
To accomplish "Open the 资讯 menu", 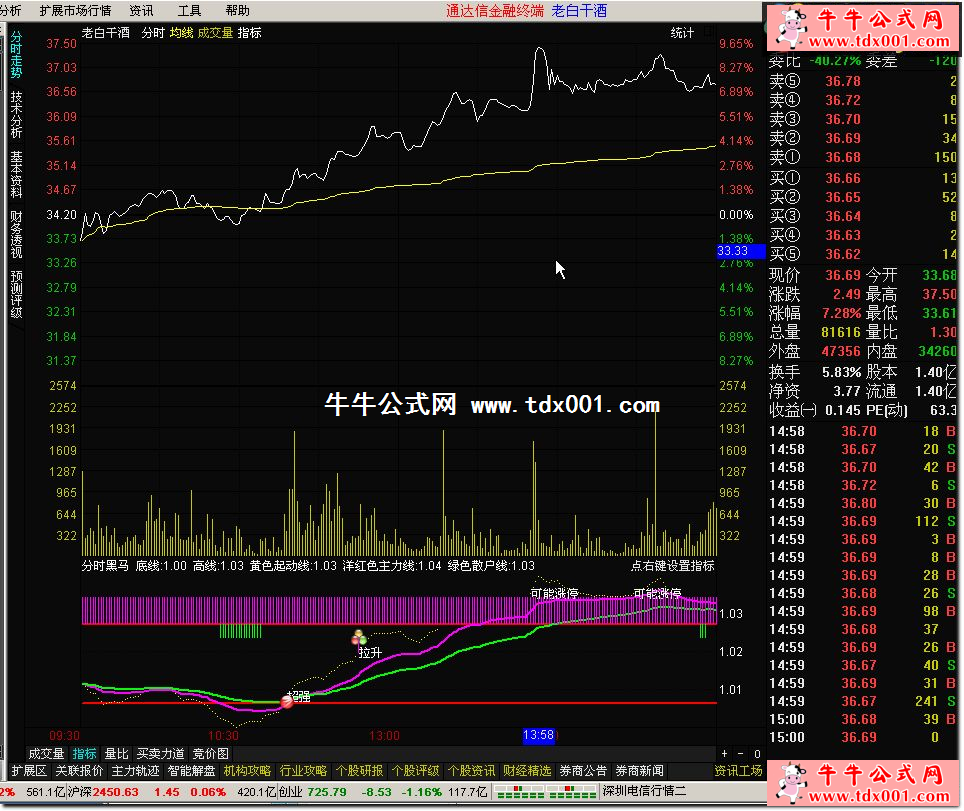I will [x=141, y=10].
